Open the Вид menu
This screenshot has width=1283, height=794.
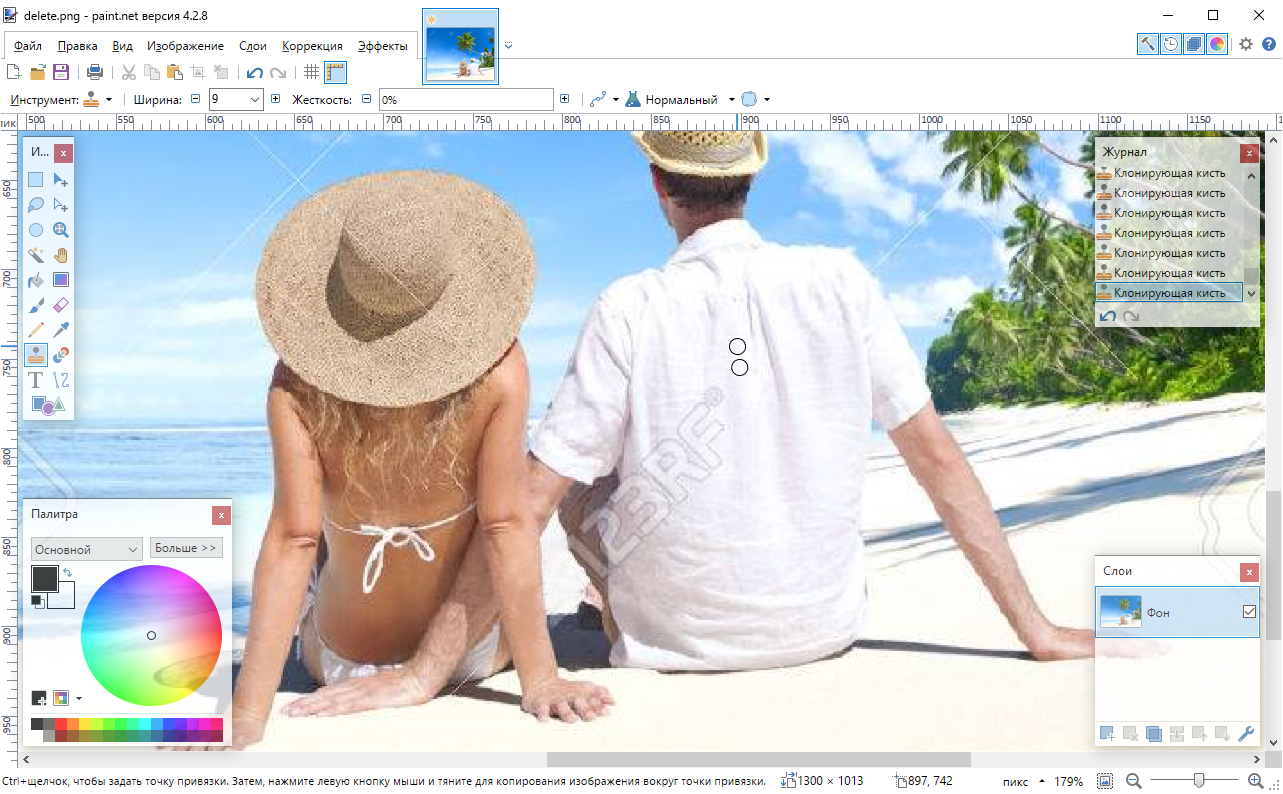coord(122,46)
